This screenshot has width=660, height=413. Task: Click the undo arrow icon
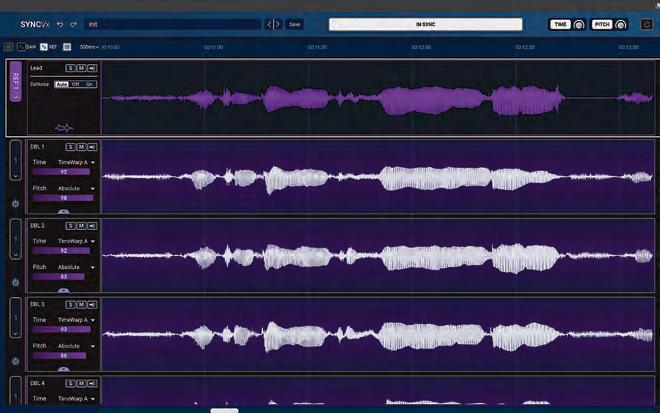point(60,24)
